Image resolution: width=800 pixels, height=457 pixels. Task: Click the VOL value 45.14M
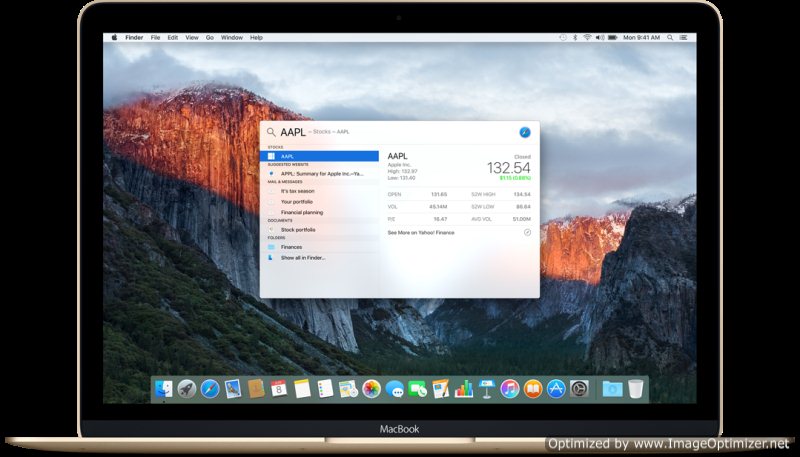pos(438,207)
